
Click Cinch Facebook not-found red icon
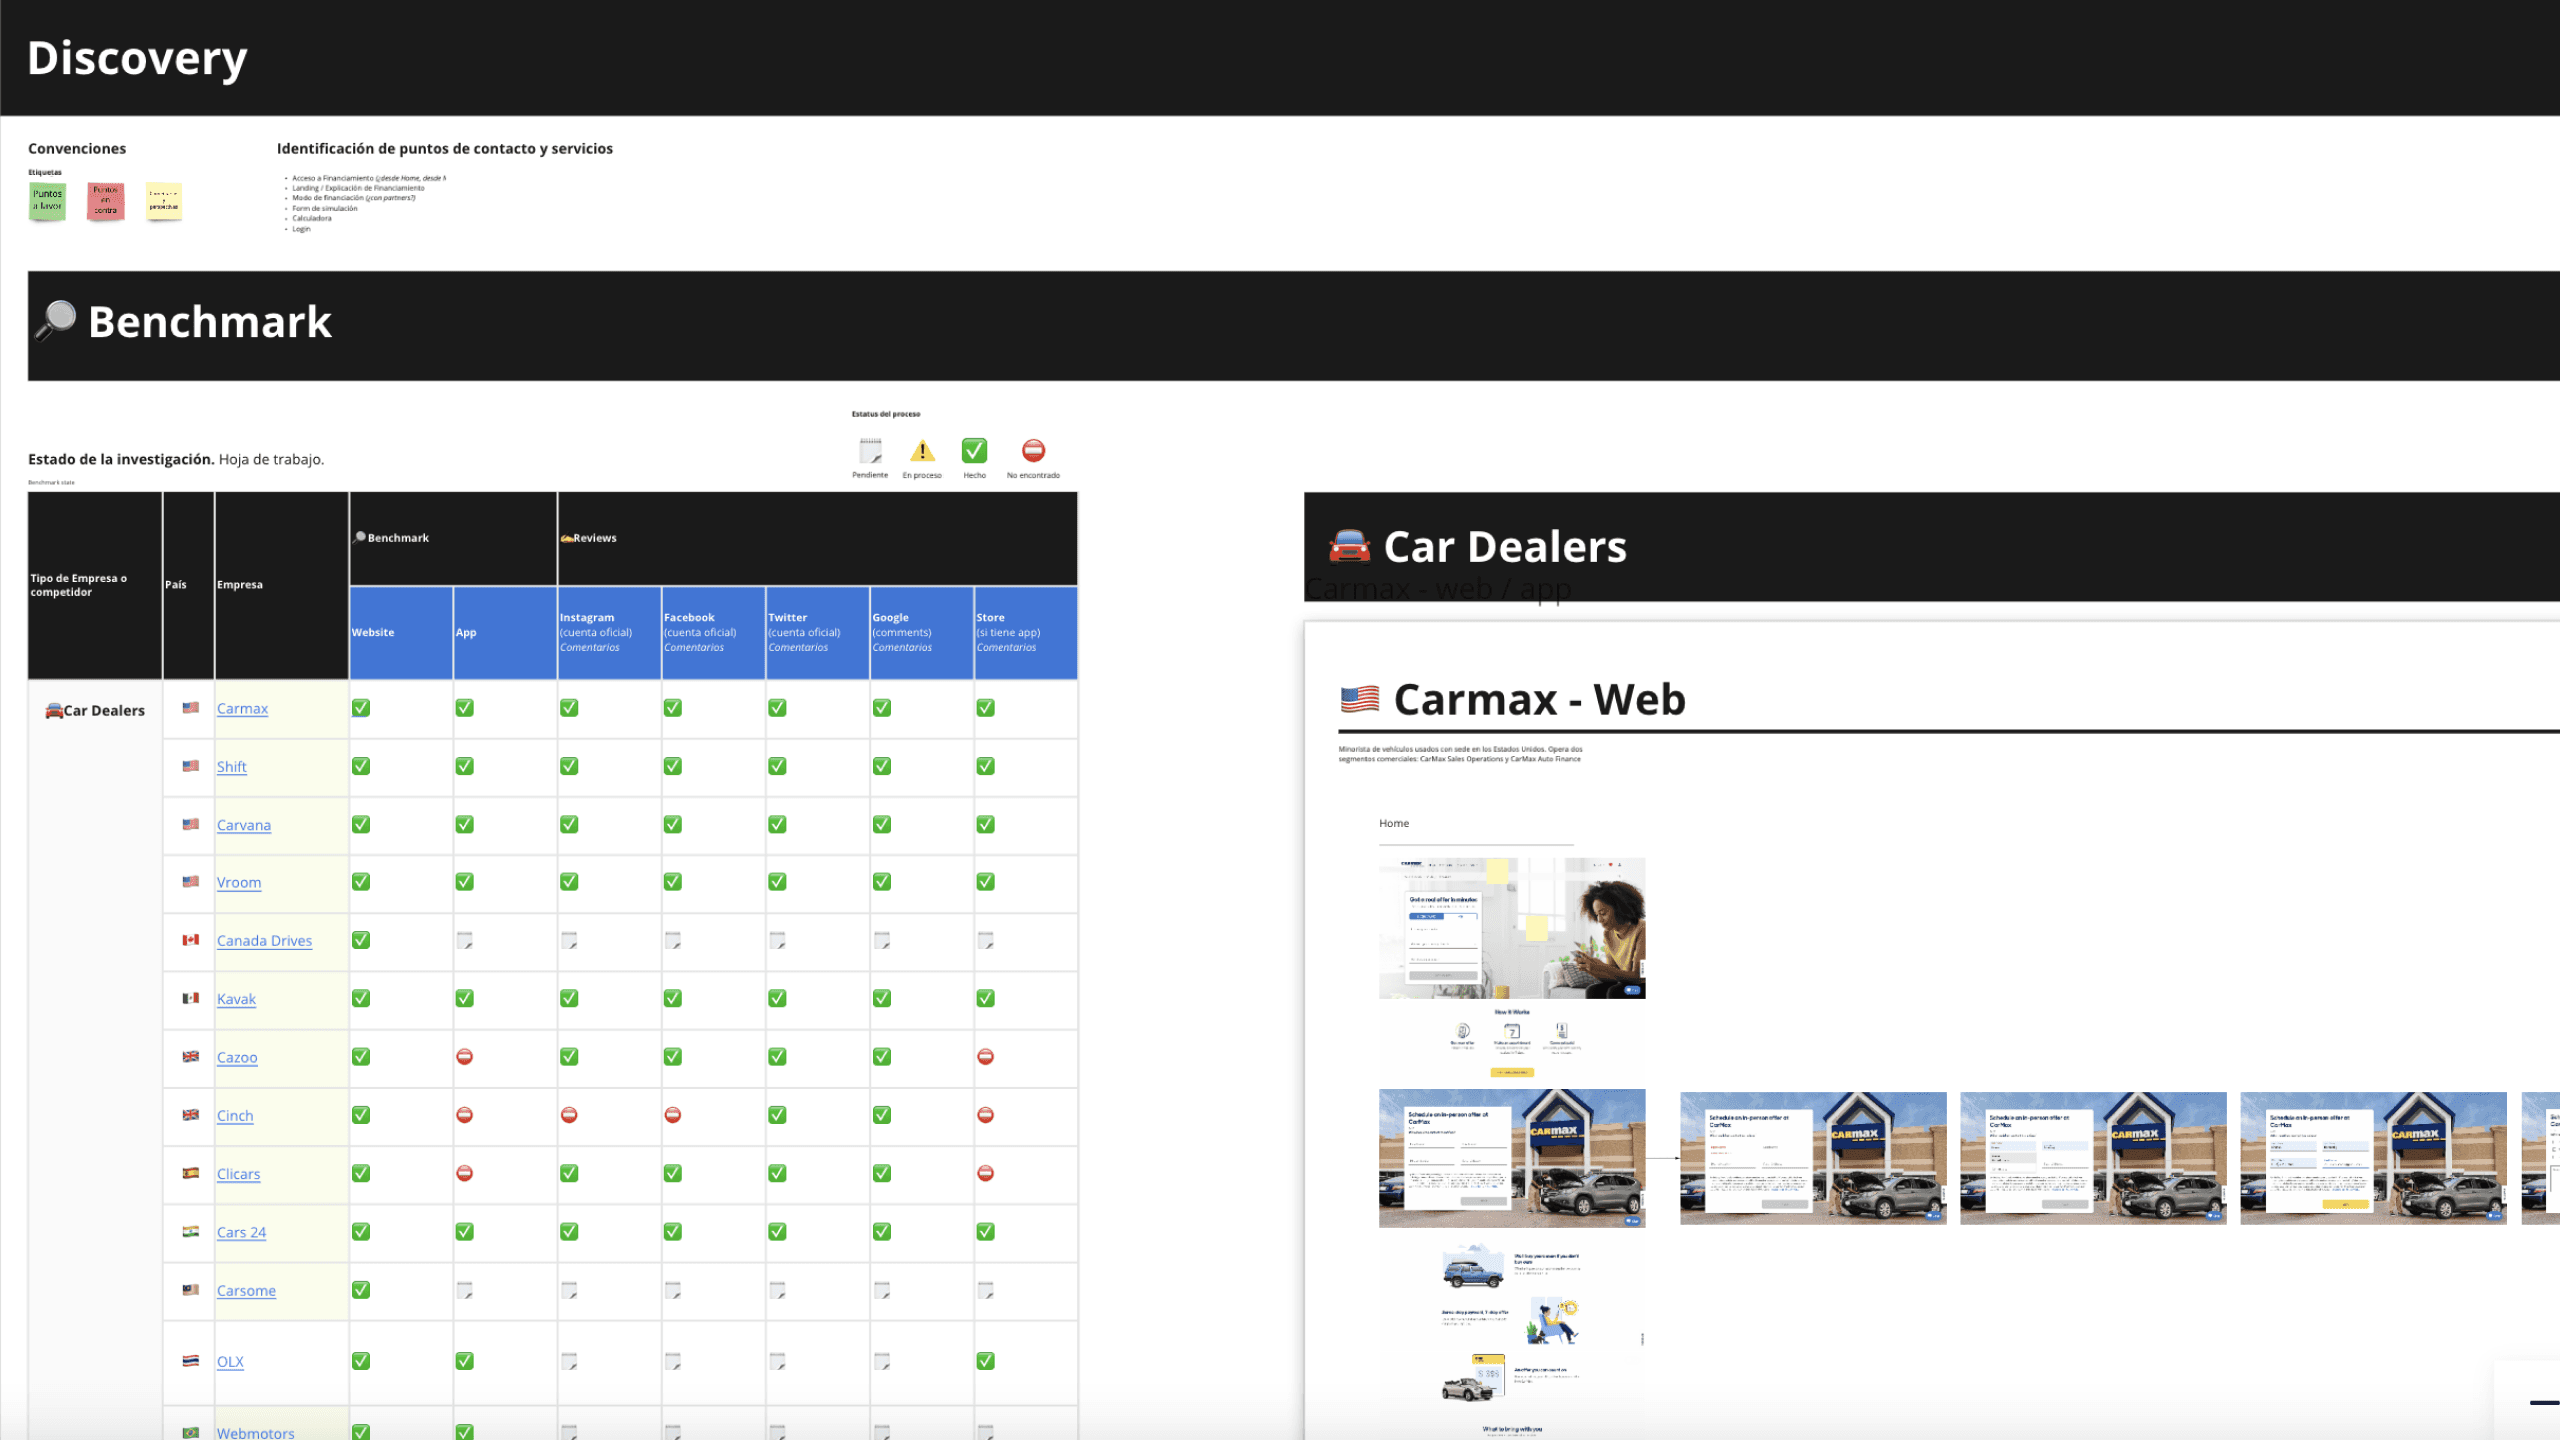coord(673,1115)
